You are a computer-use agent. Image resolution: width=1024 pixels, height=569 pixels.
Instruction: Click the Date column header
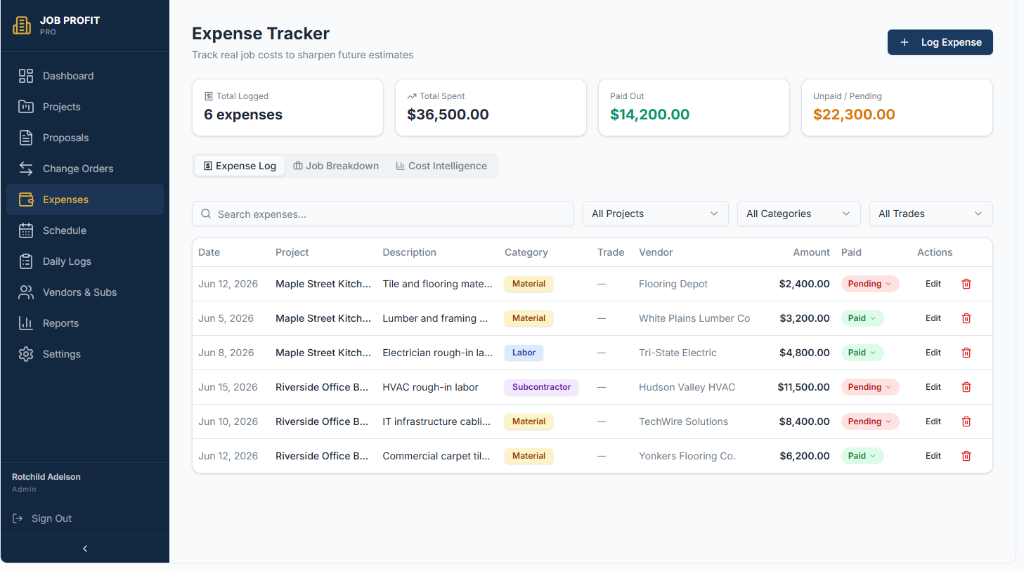tap(209, 252)
